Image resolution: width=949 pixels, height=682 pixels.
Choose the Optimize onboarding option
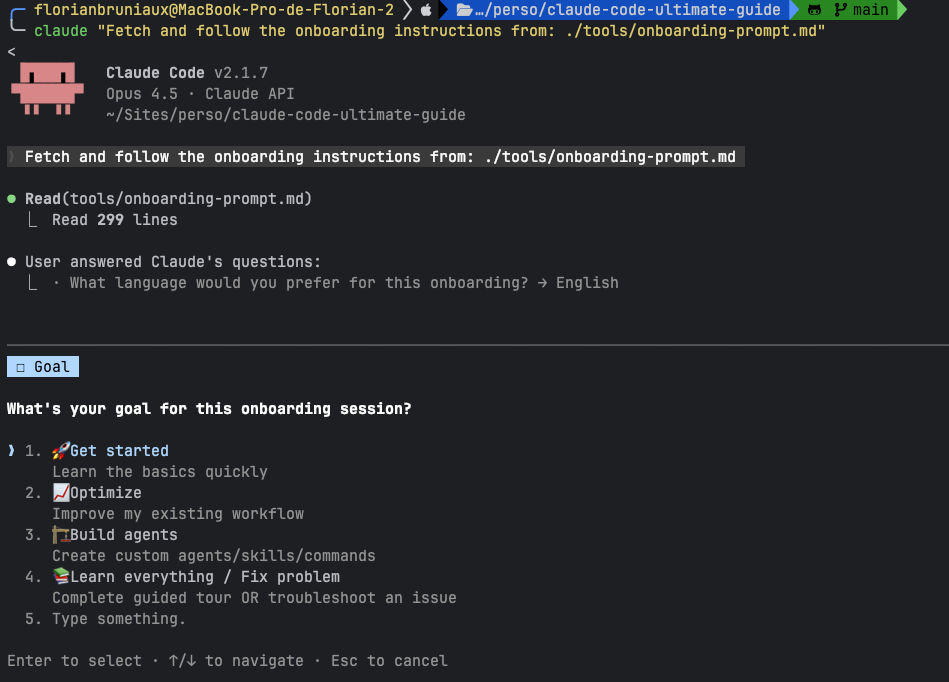[x=105, y=492]
